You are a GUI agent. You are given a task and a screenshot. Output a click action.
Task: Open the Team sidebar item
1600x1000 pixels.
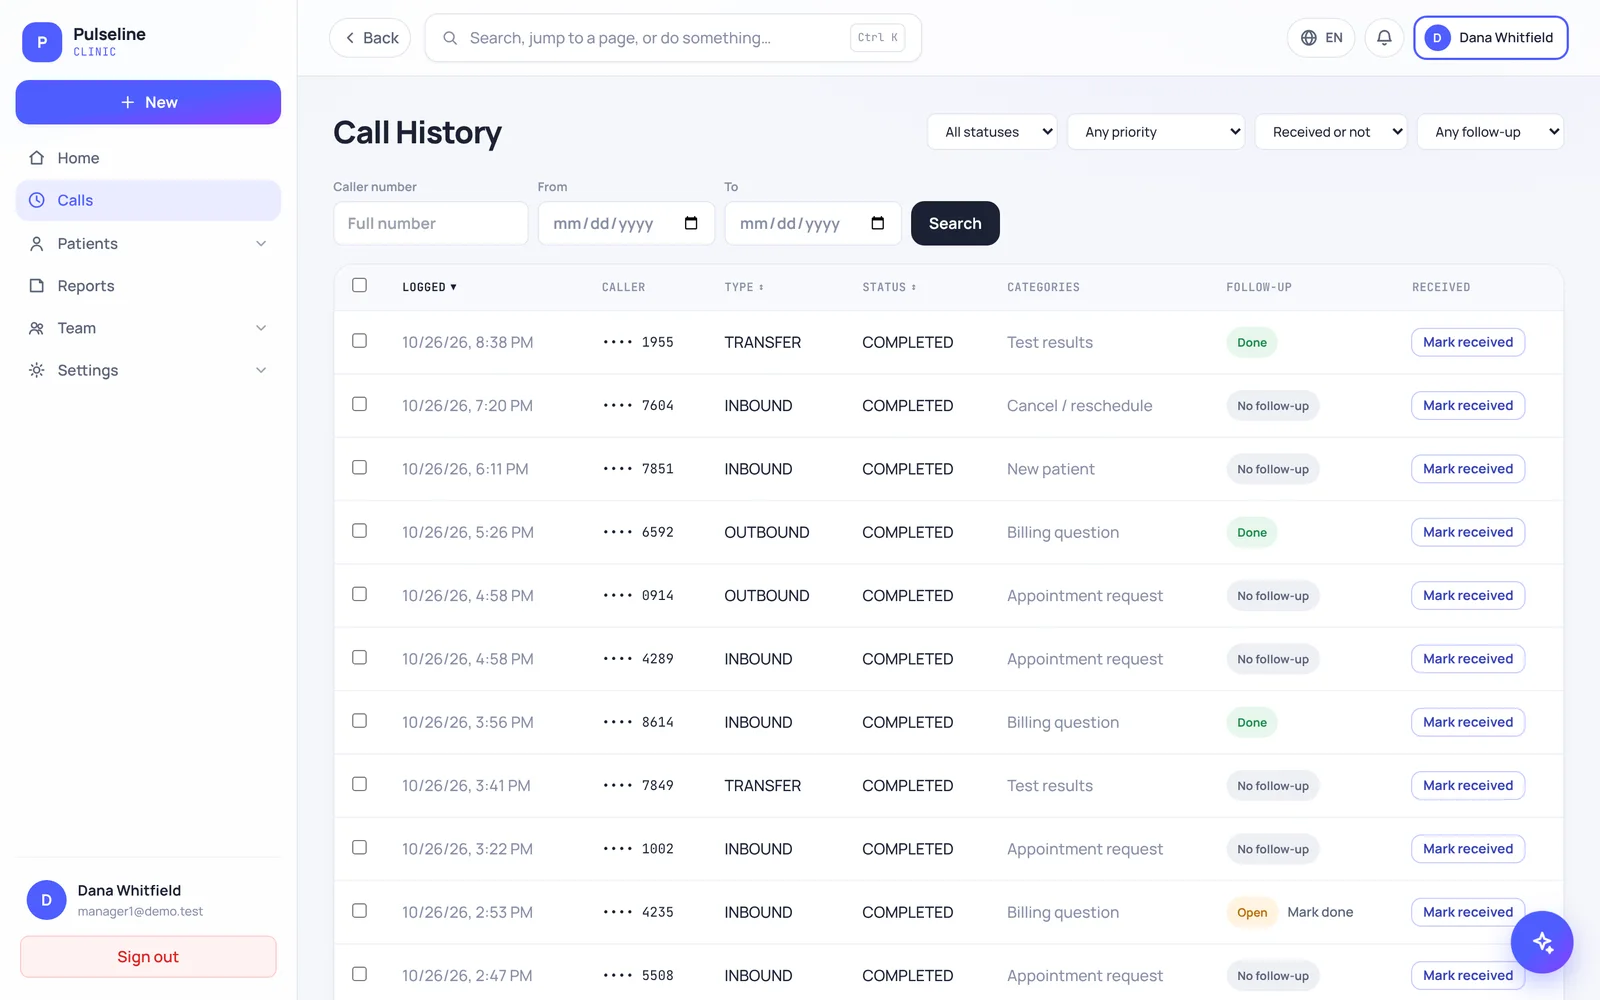(x=148, y=328)
